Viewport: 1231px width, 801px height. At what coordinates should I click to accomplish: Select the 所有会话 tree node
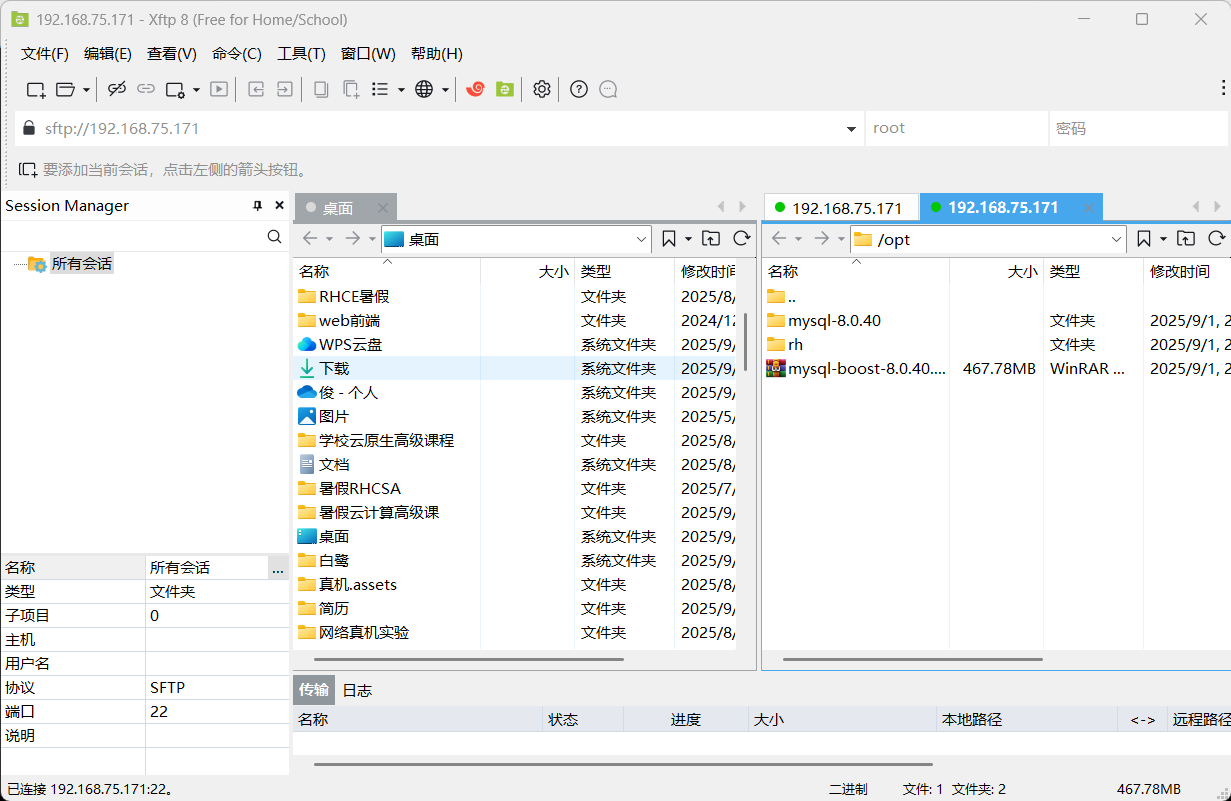pyautogui.click(x=82, y=264)
